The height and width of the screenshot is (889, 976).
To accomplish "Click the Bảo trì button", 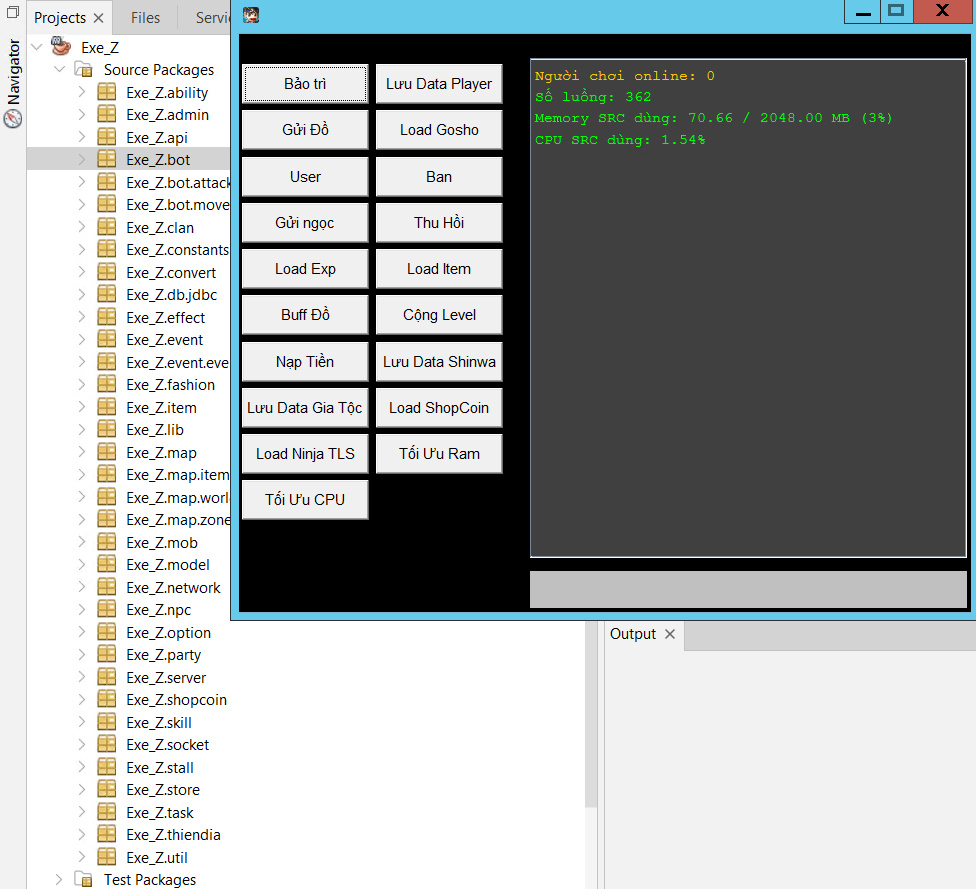I will pyautogui.click(x=304, y=84).
